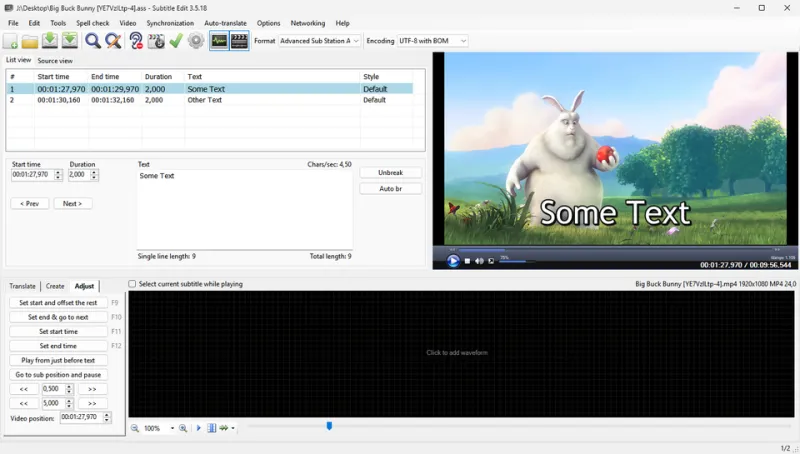
Task: Open the File menu
Action: pyautogui.click(x=13, y=23)
